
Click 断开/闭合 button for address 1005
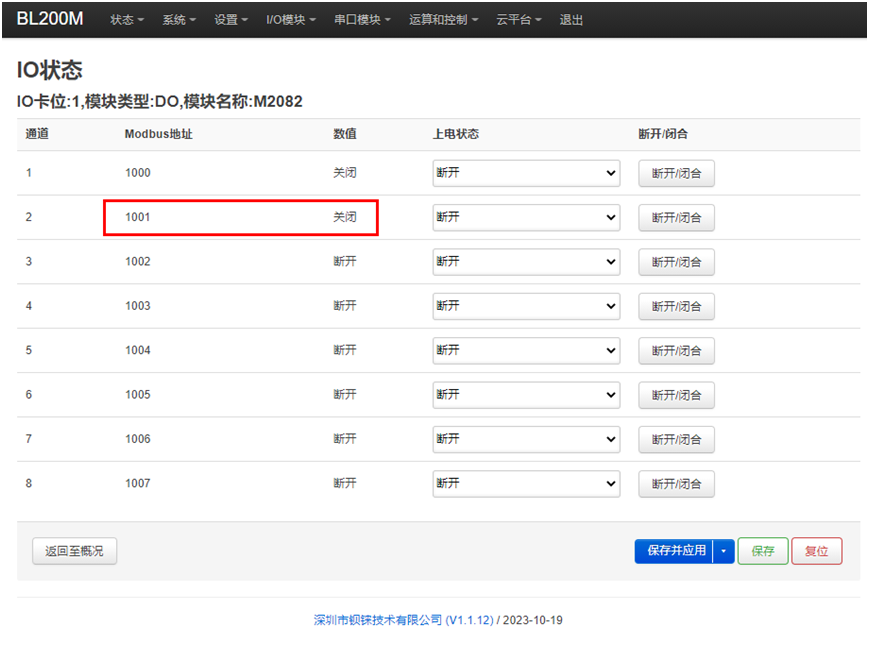coord(676,395)
